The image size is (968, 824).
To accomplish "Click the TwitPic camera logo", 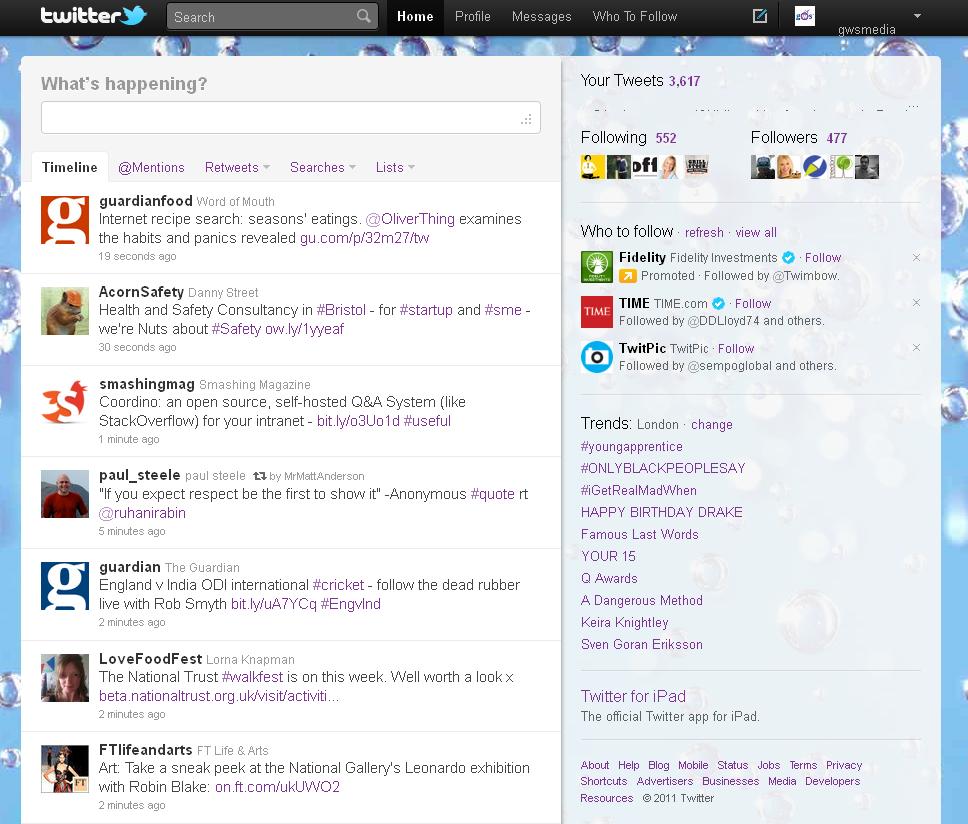I will pos(597,357).
